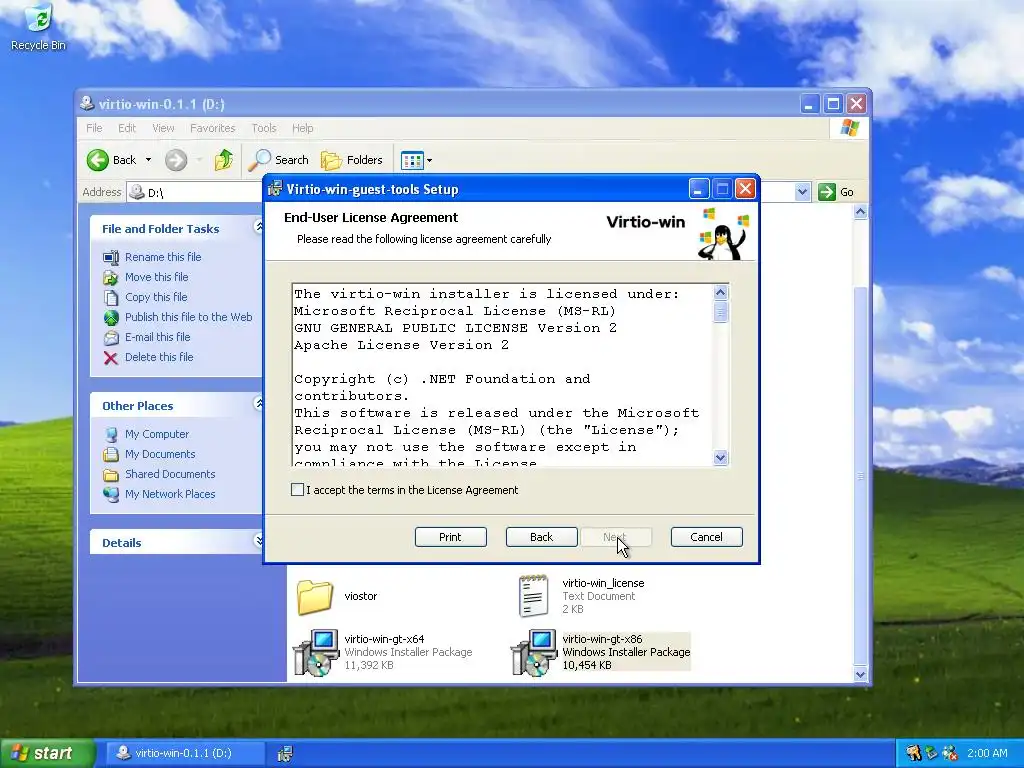Viewport: 1024px width, 768px height.
Task: Click Publish this file to the Web
Action: (188, 317)
